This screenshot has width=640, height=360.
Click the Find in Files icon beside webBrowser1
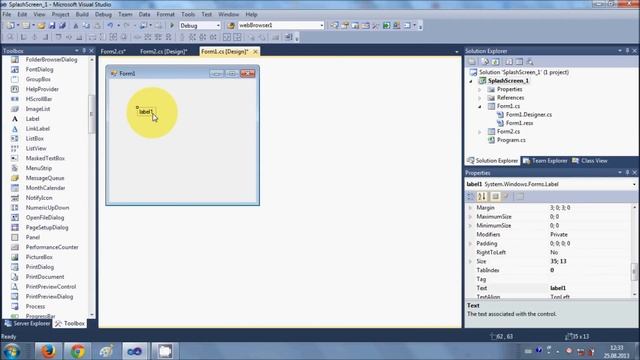click(231, 25)
